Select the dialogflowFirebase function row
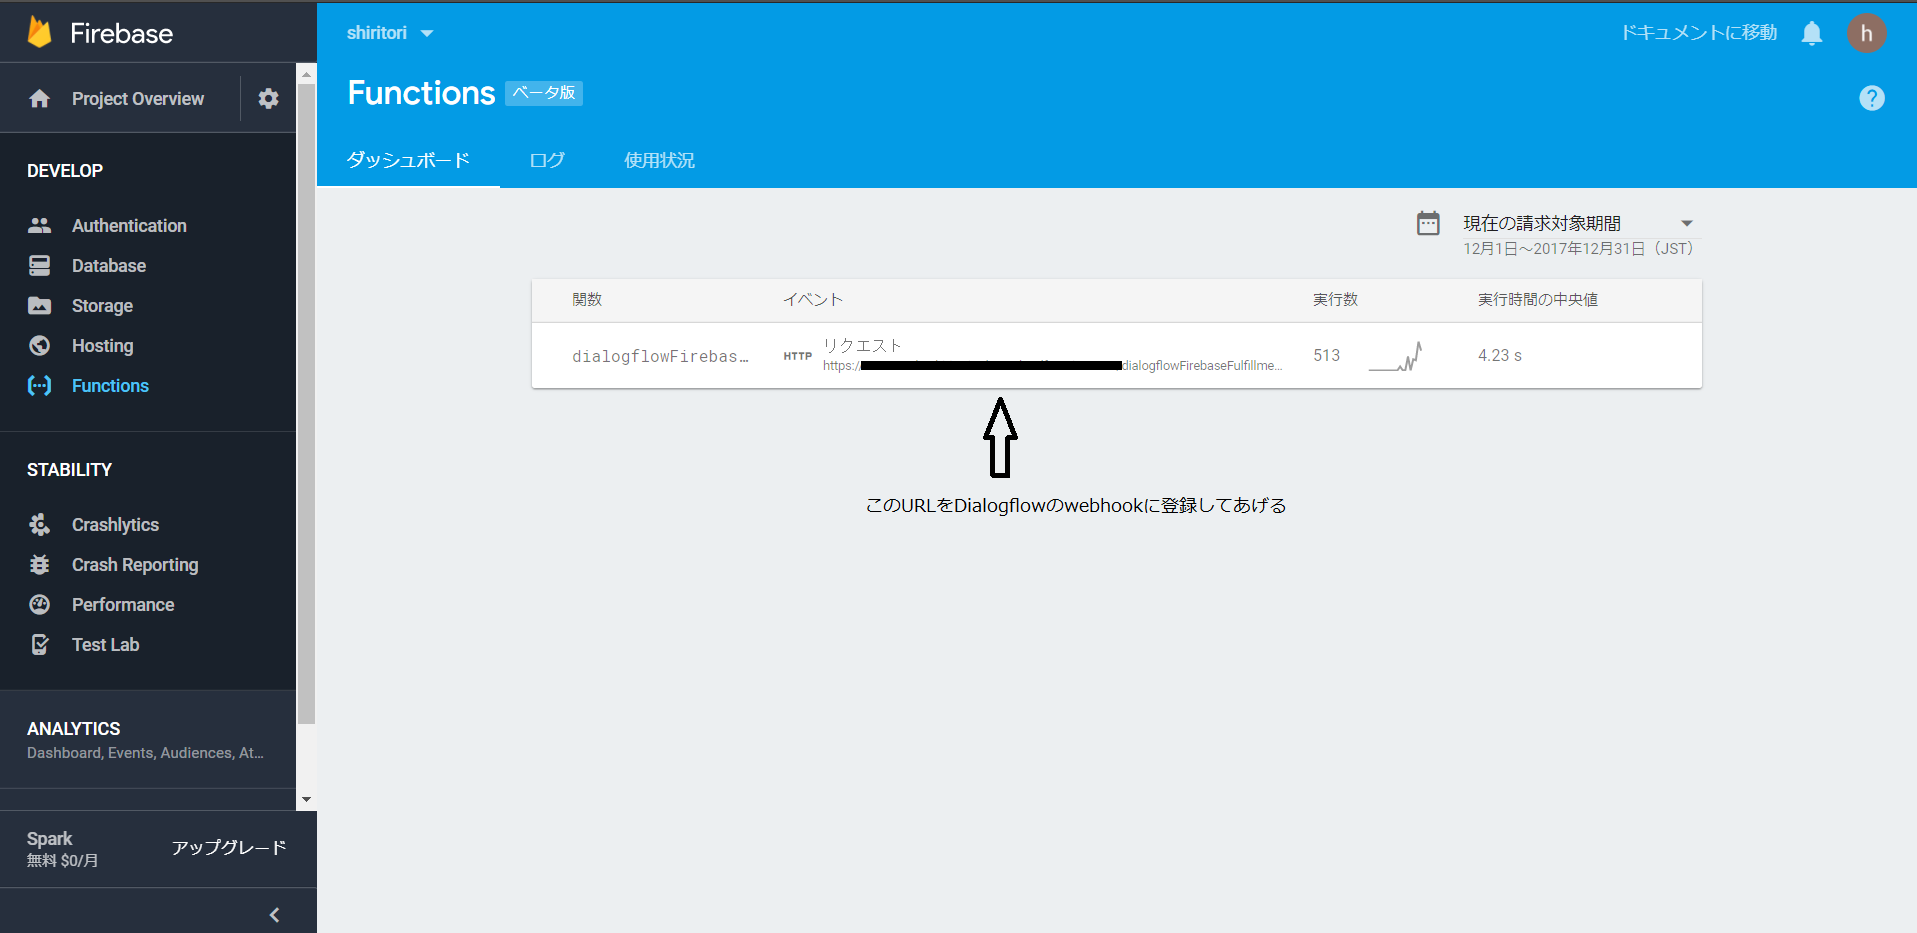The height and width of the screenshot is (933, 1917). (x=660, y=356)
